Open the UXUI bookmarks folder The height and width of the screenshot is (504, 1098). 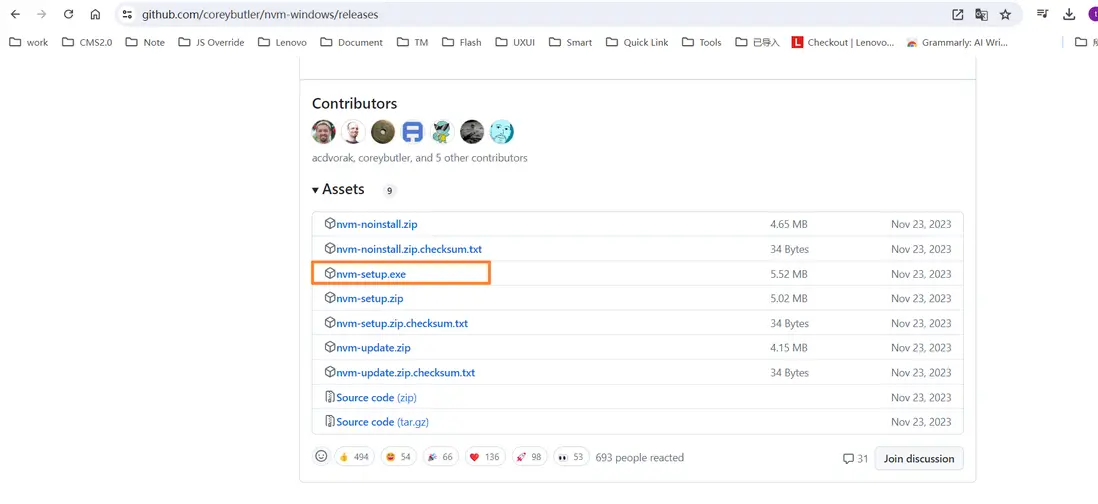click(x=515, y=42)
